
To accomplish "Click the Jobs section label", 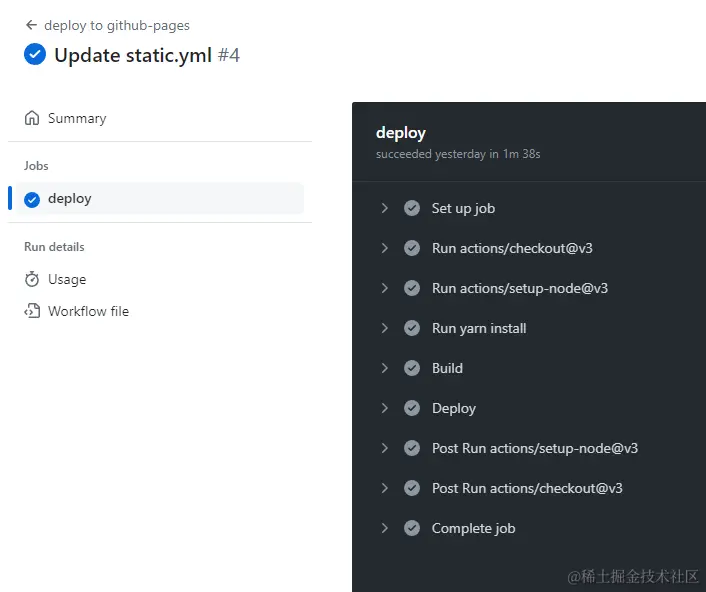I will [36, 166].
